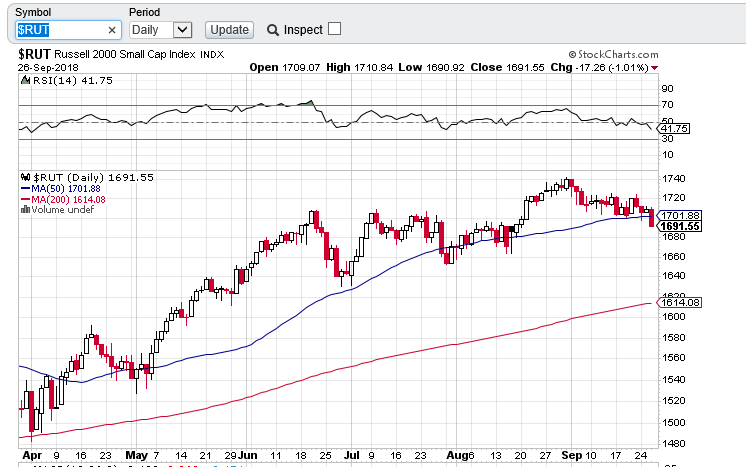
Task: Click the Low 1690.92 value in header
Action: click(x=432, y=68)
